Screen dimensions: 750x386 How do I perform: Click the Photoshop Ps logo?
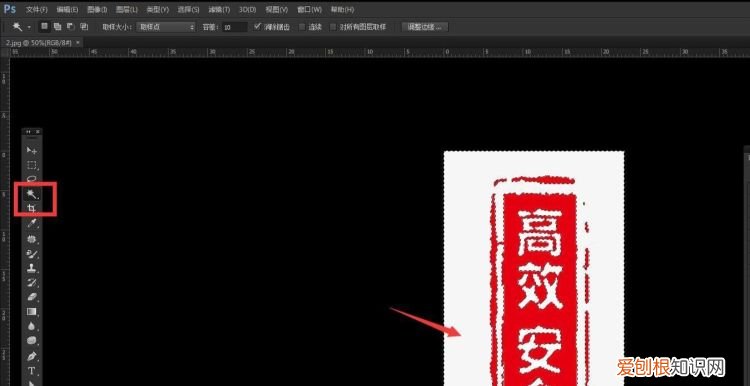tap(10, 9)
